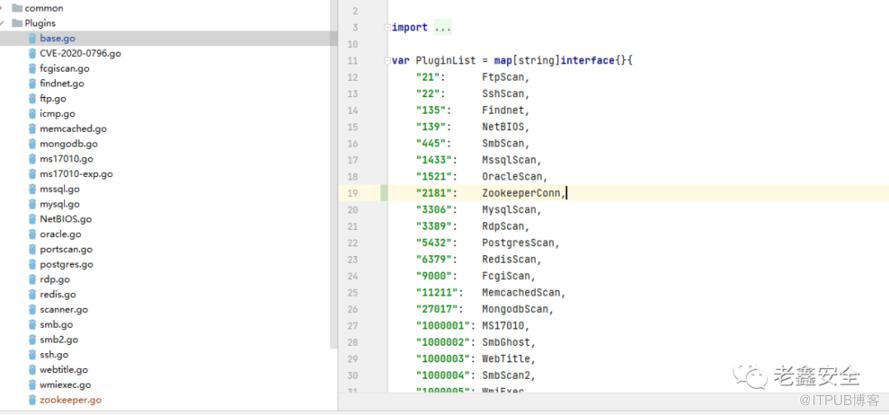Collapse the Plugins folder tree arrow
The width and height of the screenshot is (889, 415).
coord(5,22)
